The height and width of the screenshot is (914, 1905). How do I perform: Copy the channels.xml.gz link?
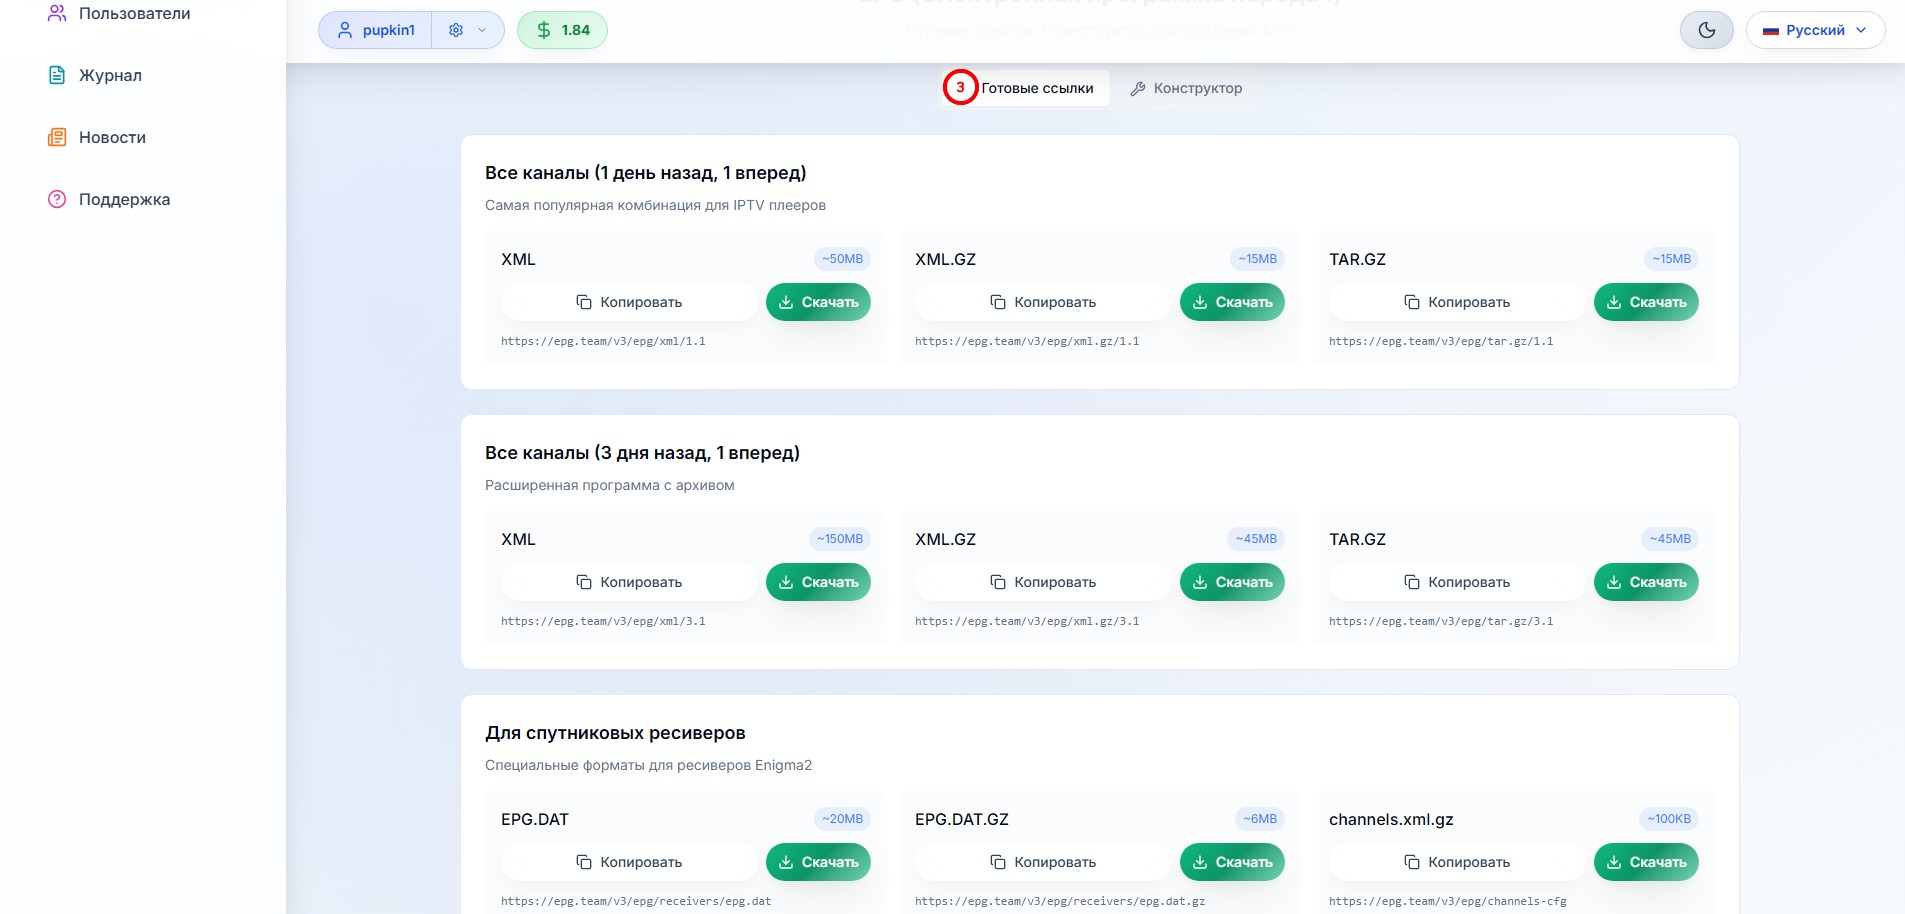click(x=1457, y=862)
